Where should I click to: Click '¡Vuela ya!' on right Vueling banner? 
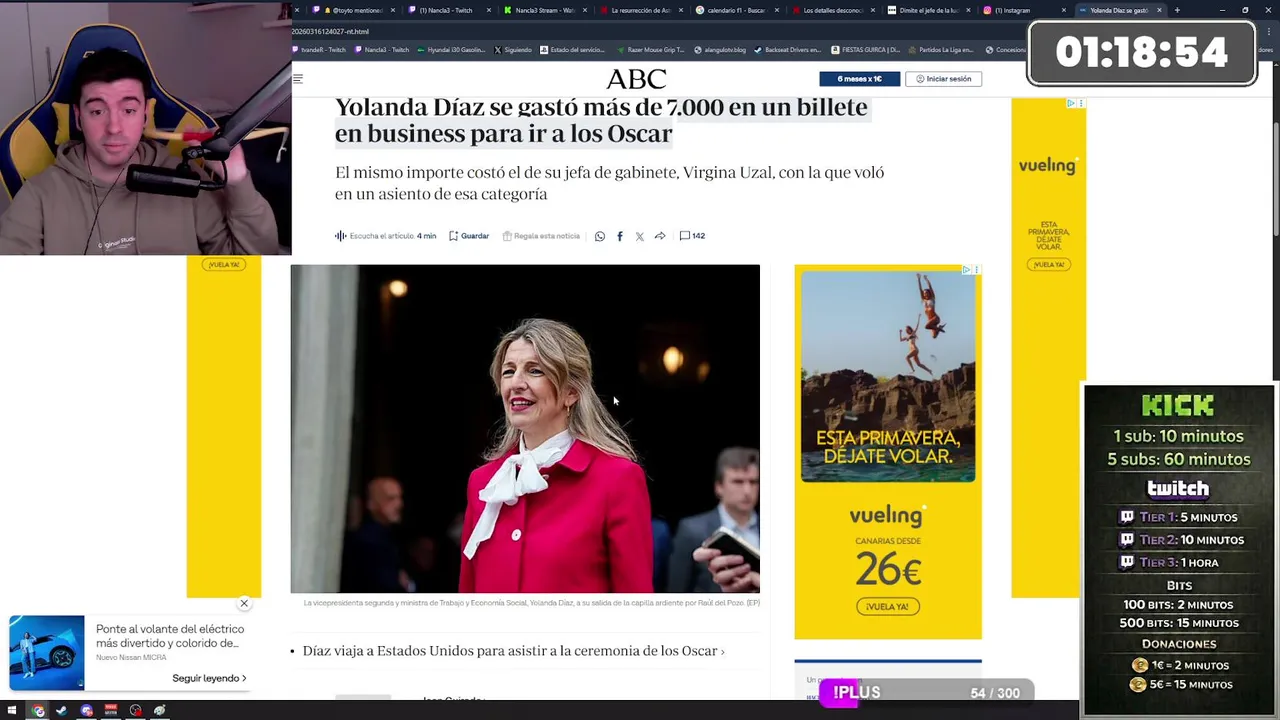(x=1048, y=265)
